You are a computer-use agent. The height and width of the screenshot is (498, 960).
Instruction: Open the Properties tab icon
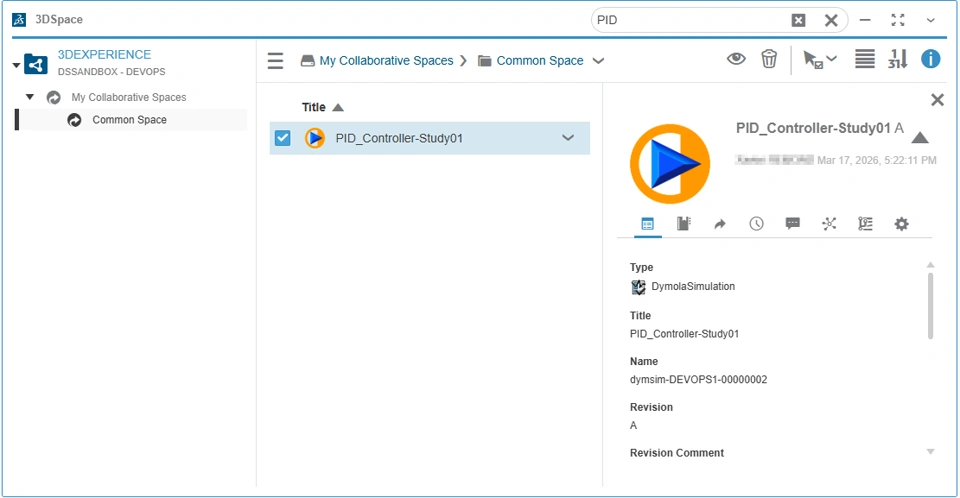coord(648,224)
